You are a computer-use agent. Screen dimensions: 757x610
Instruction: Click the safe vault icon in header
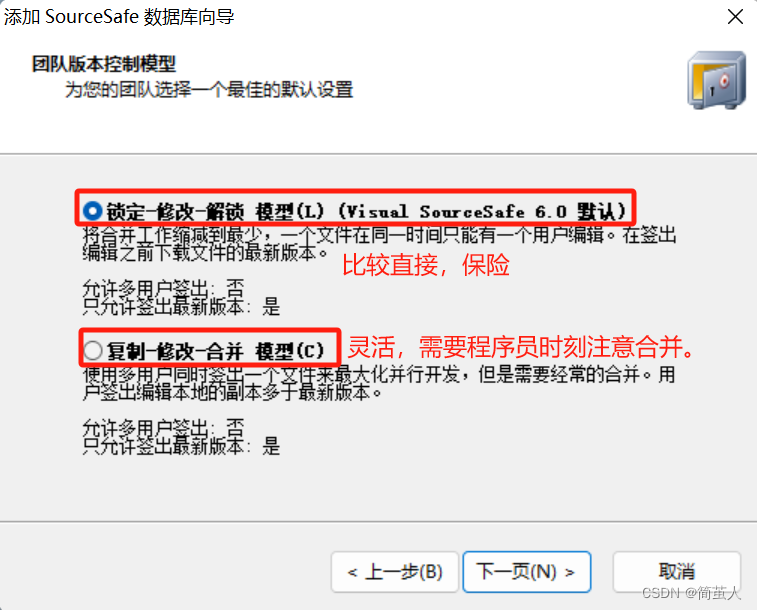point(716,80)
